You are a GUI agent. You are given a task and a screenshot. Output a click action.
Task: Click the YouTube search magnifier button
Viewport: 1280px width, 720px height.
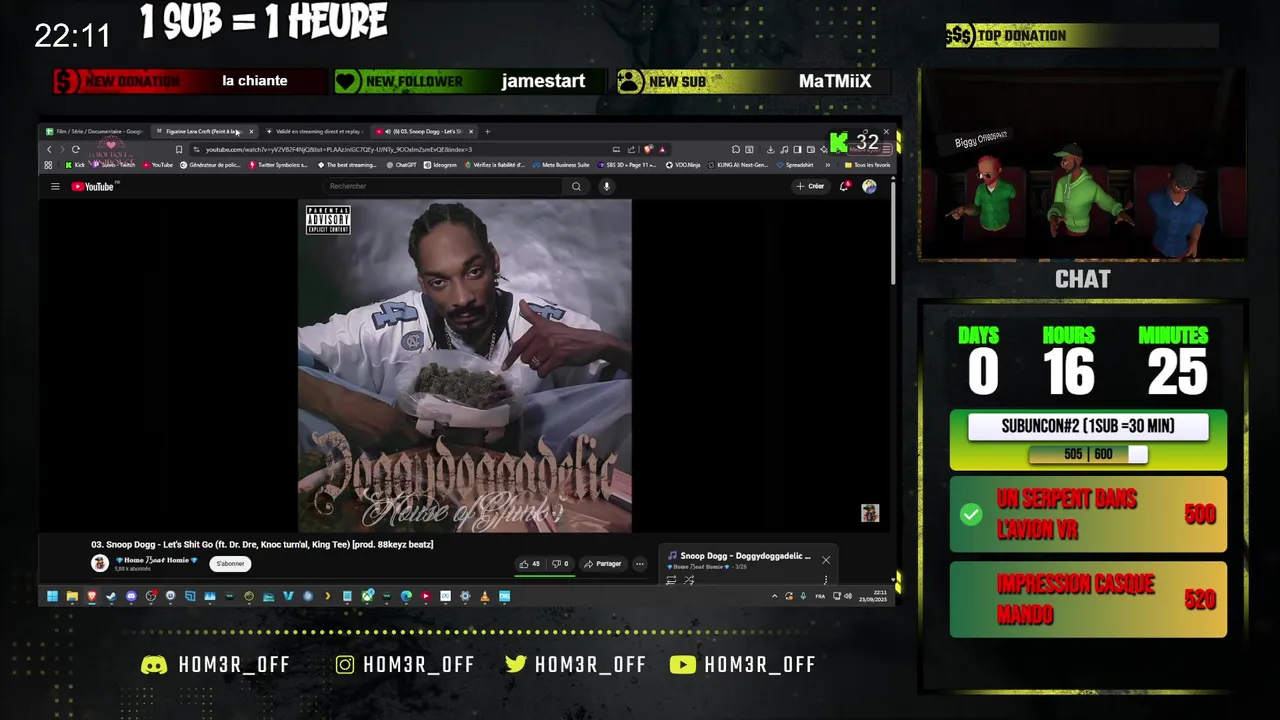(x=576, y=186)
